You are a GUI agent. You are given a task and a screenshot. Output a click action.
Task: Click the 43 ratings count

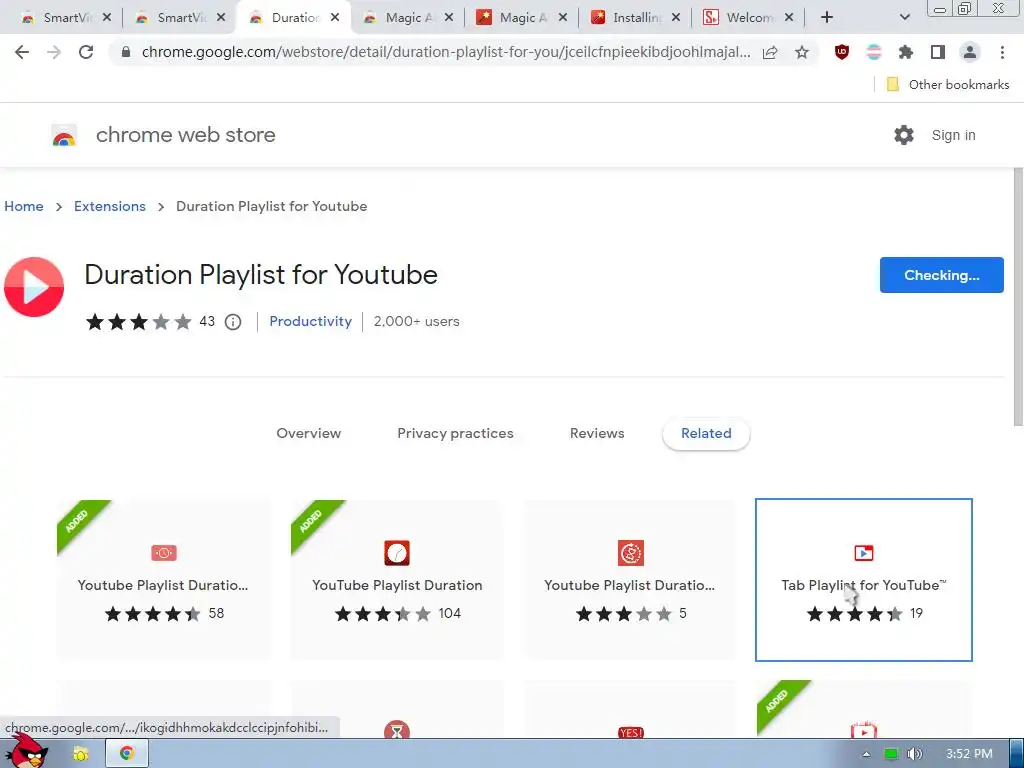point(207,321)
